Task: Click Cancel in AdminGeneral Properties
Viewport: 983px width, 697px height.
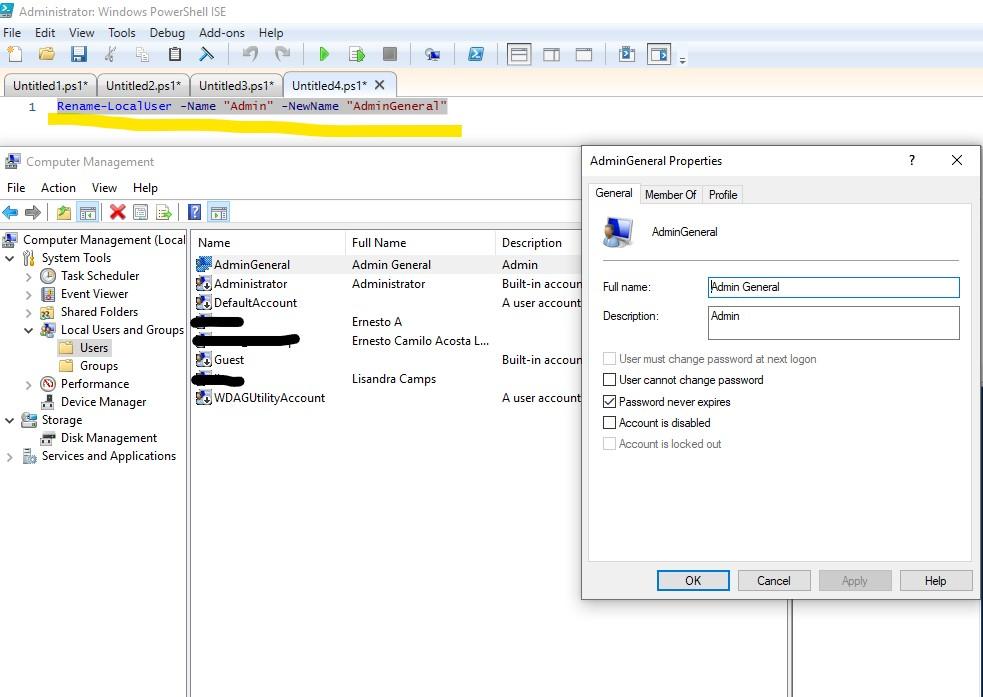Action: (x=774, y=580)
